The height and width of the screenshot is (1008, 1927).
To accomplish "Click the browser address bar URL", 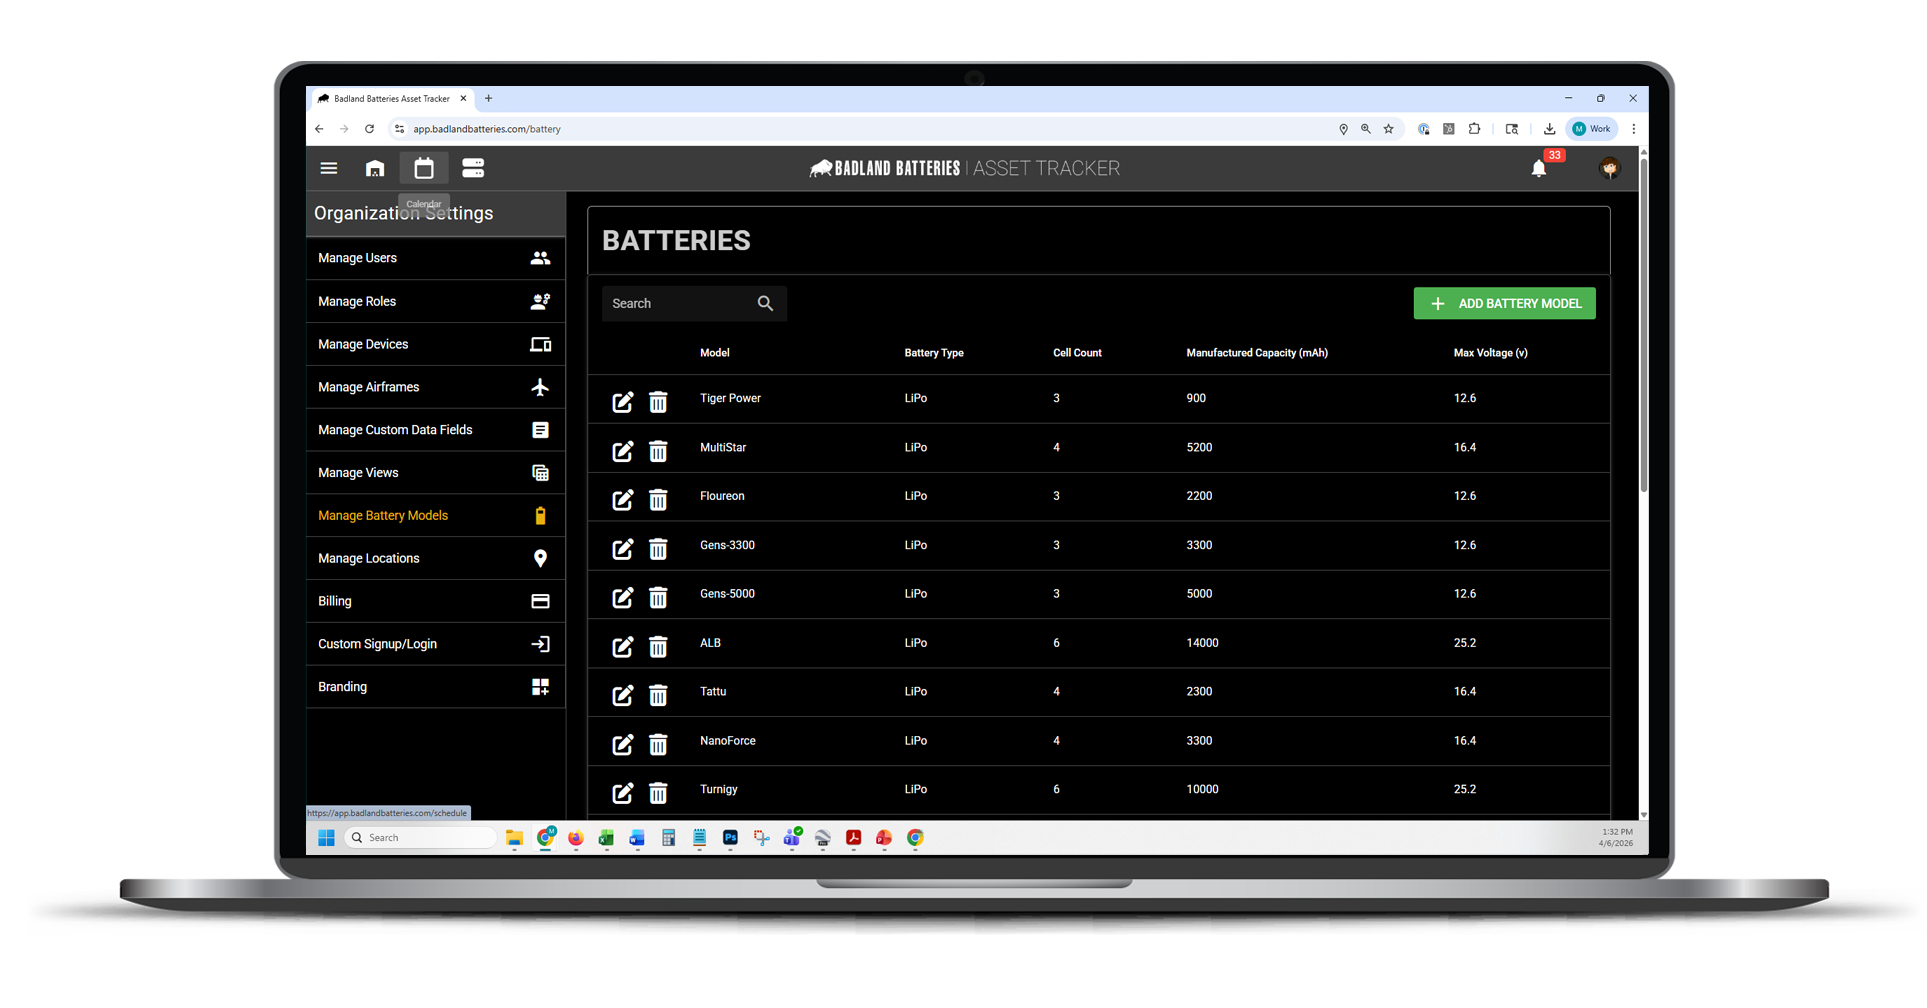I will [x=487, y=129].
